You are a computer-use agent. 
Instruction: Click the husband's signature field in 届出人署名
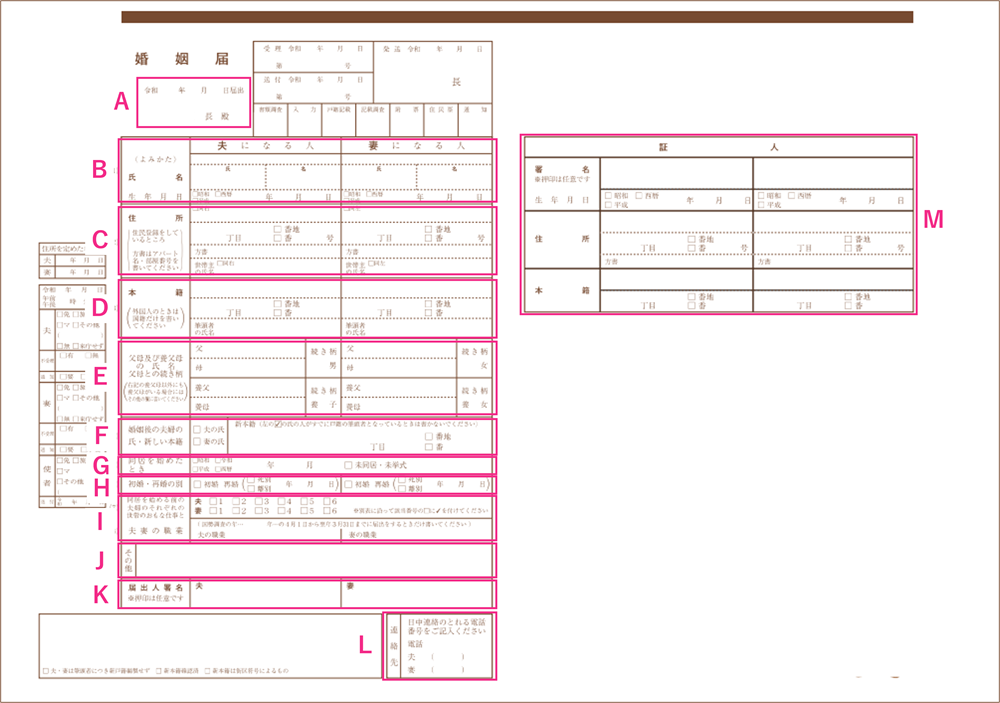click(265, 594)
